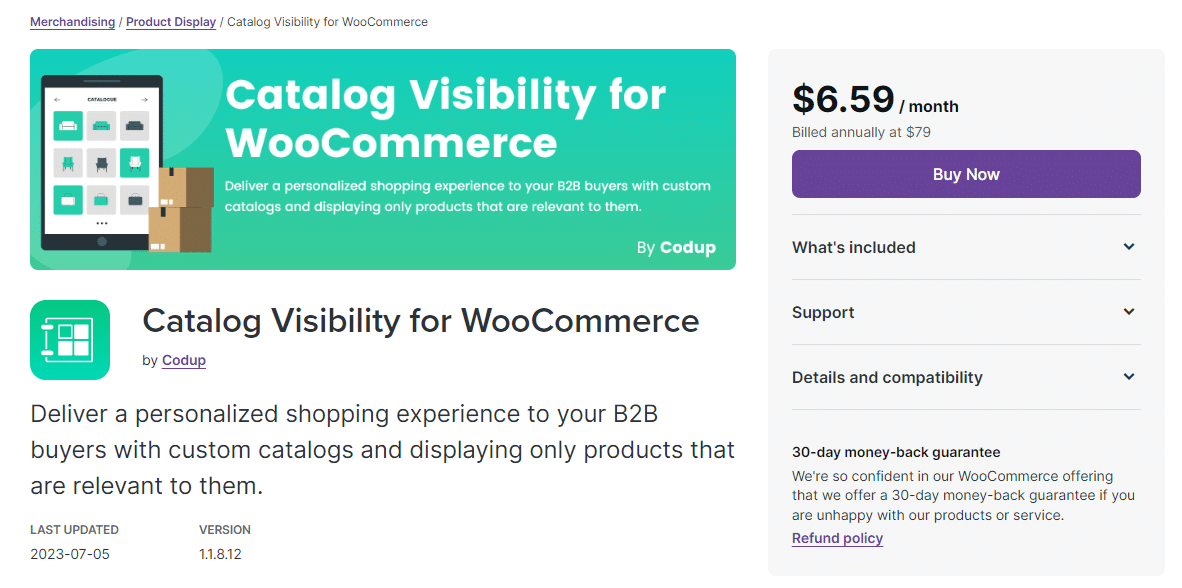The height and width of the screenshot is (588, 1182).
Task: Click the $6.59 monthly price text
Action: pos(843,99)
